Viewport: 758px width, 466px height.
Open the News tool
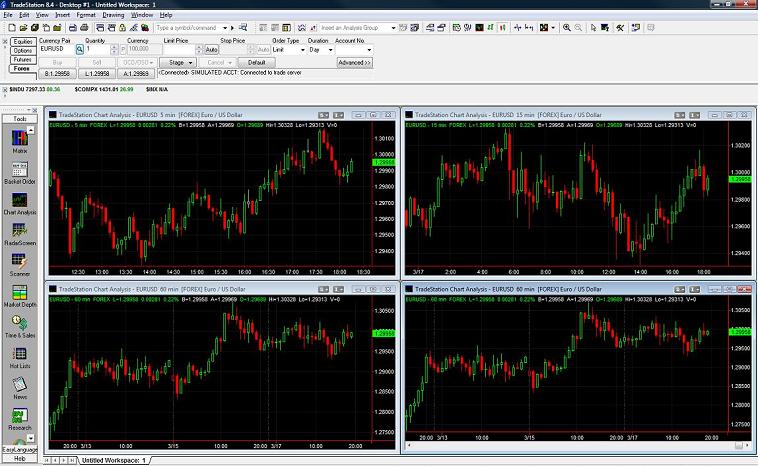point(20,388)
